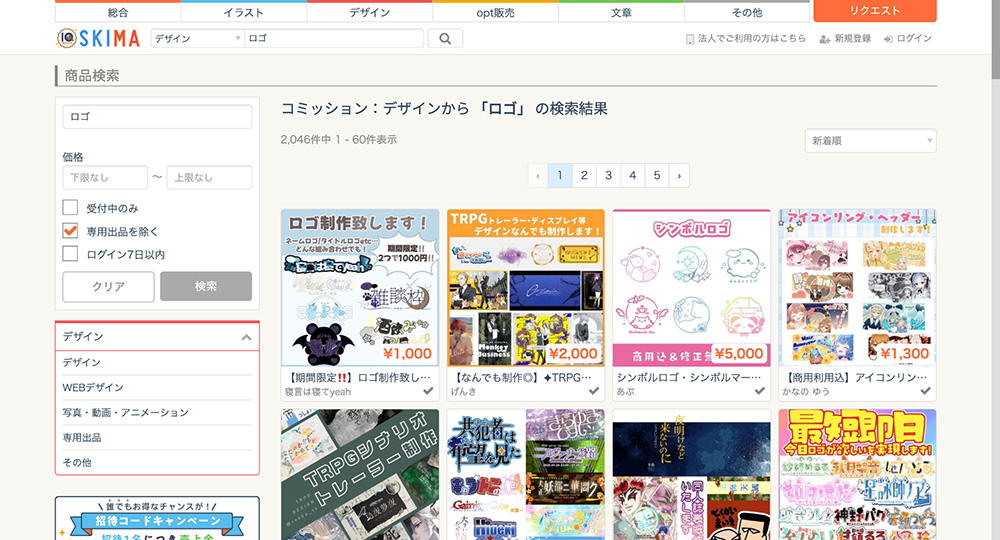Viewport: 1000px width, 540px height.
Task: Open the デザイン category dropdown in search bar
Action: [197, 39]
